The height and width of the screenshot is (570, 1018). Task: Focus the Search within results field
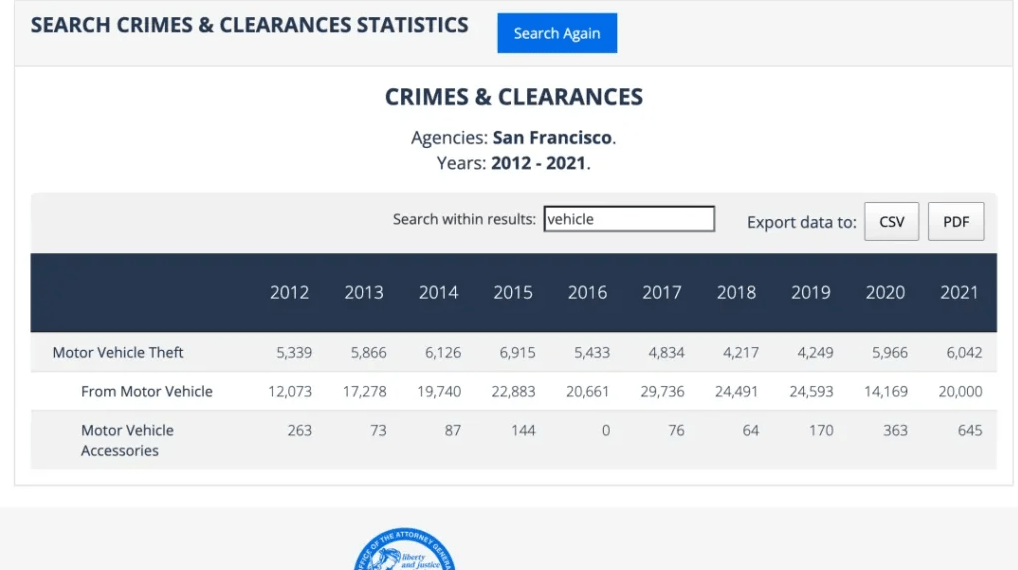point(629,219)
